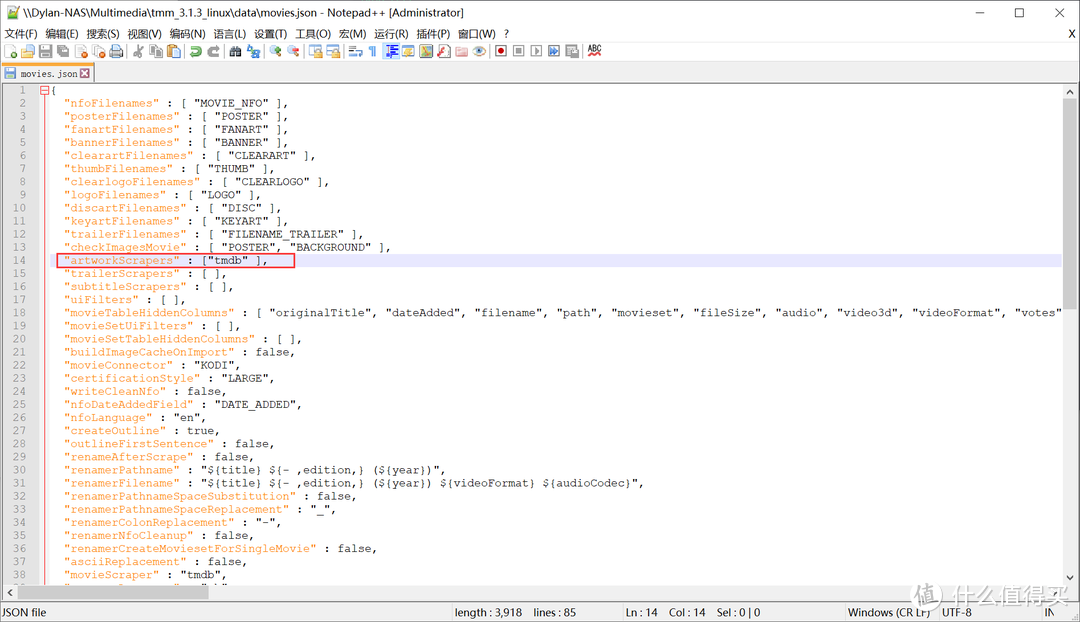
Task: Click the "nfoLanguage" key on line 26
Action: [x=107, y=417]
